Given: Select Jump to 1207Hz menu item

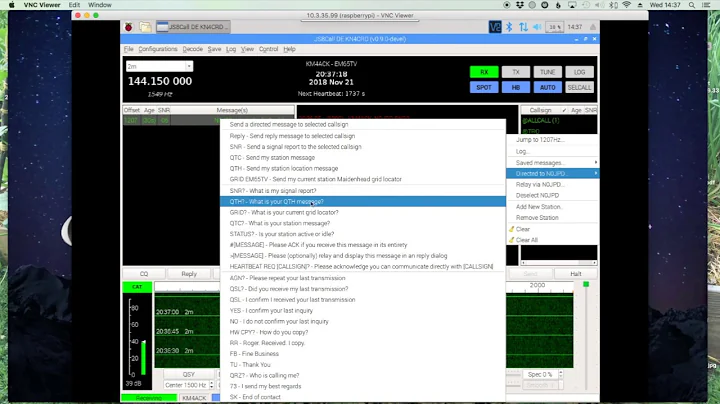Looking at the screenshot, I should pos(553,140).
